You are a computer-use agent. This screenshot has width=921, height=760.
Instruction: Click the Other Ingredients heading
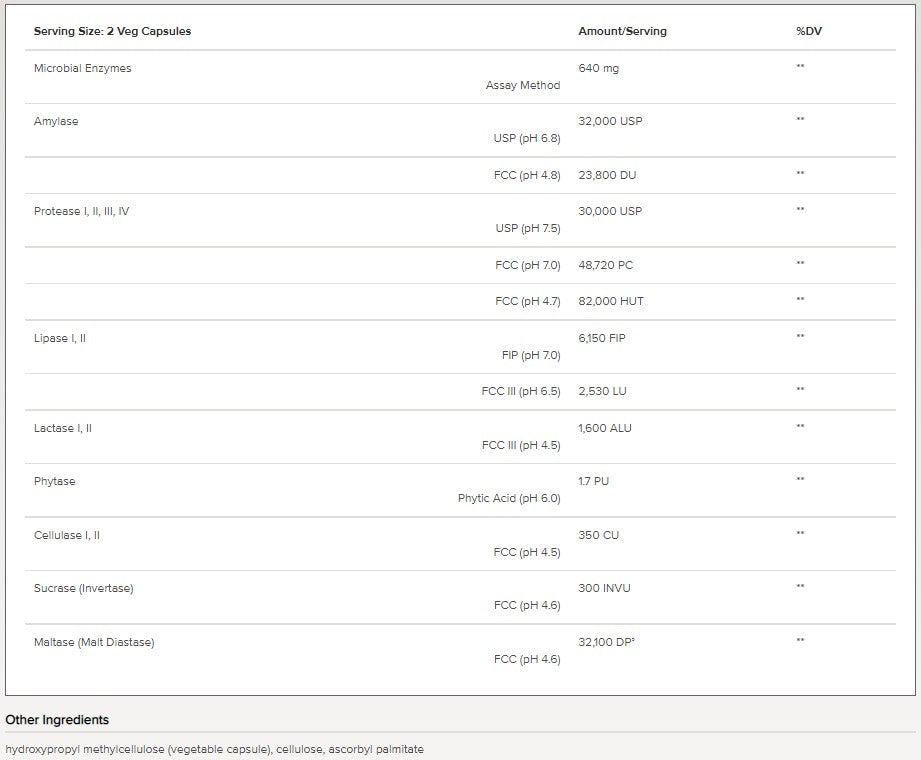tap(57, 720)
